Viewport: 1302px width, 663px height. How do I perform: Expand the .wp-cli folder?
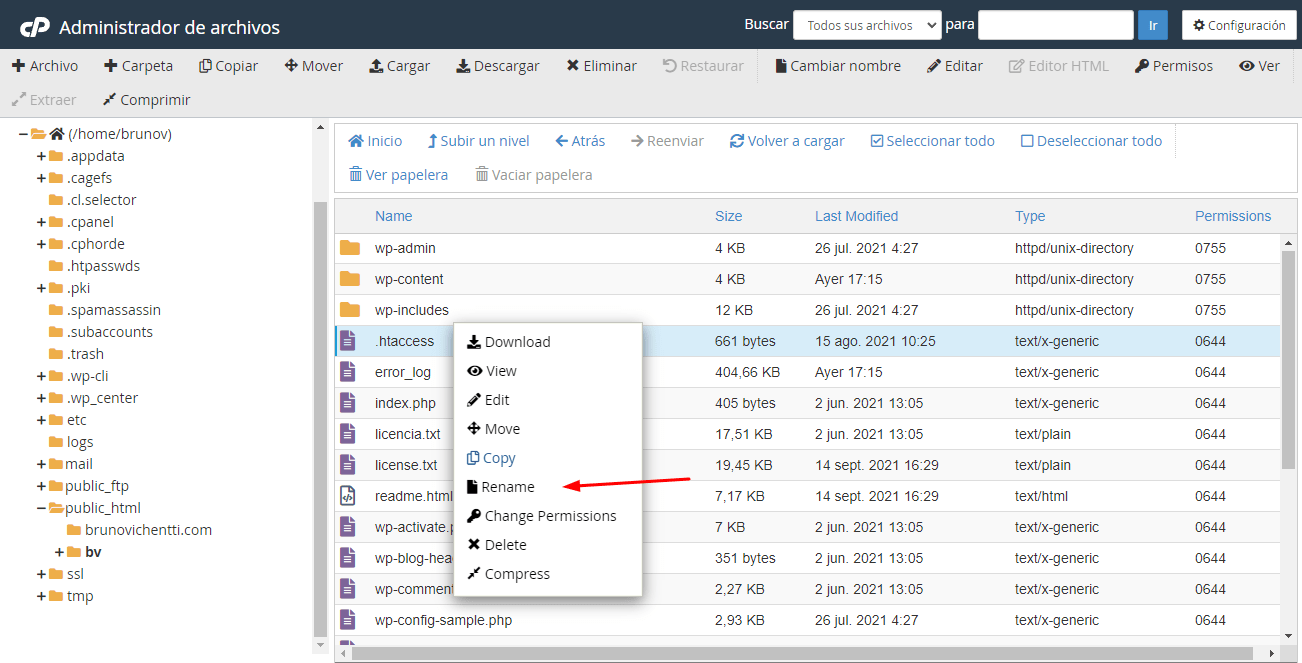pyautogui.click(x=41, y=376)
